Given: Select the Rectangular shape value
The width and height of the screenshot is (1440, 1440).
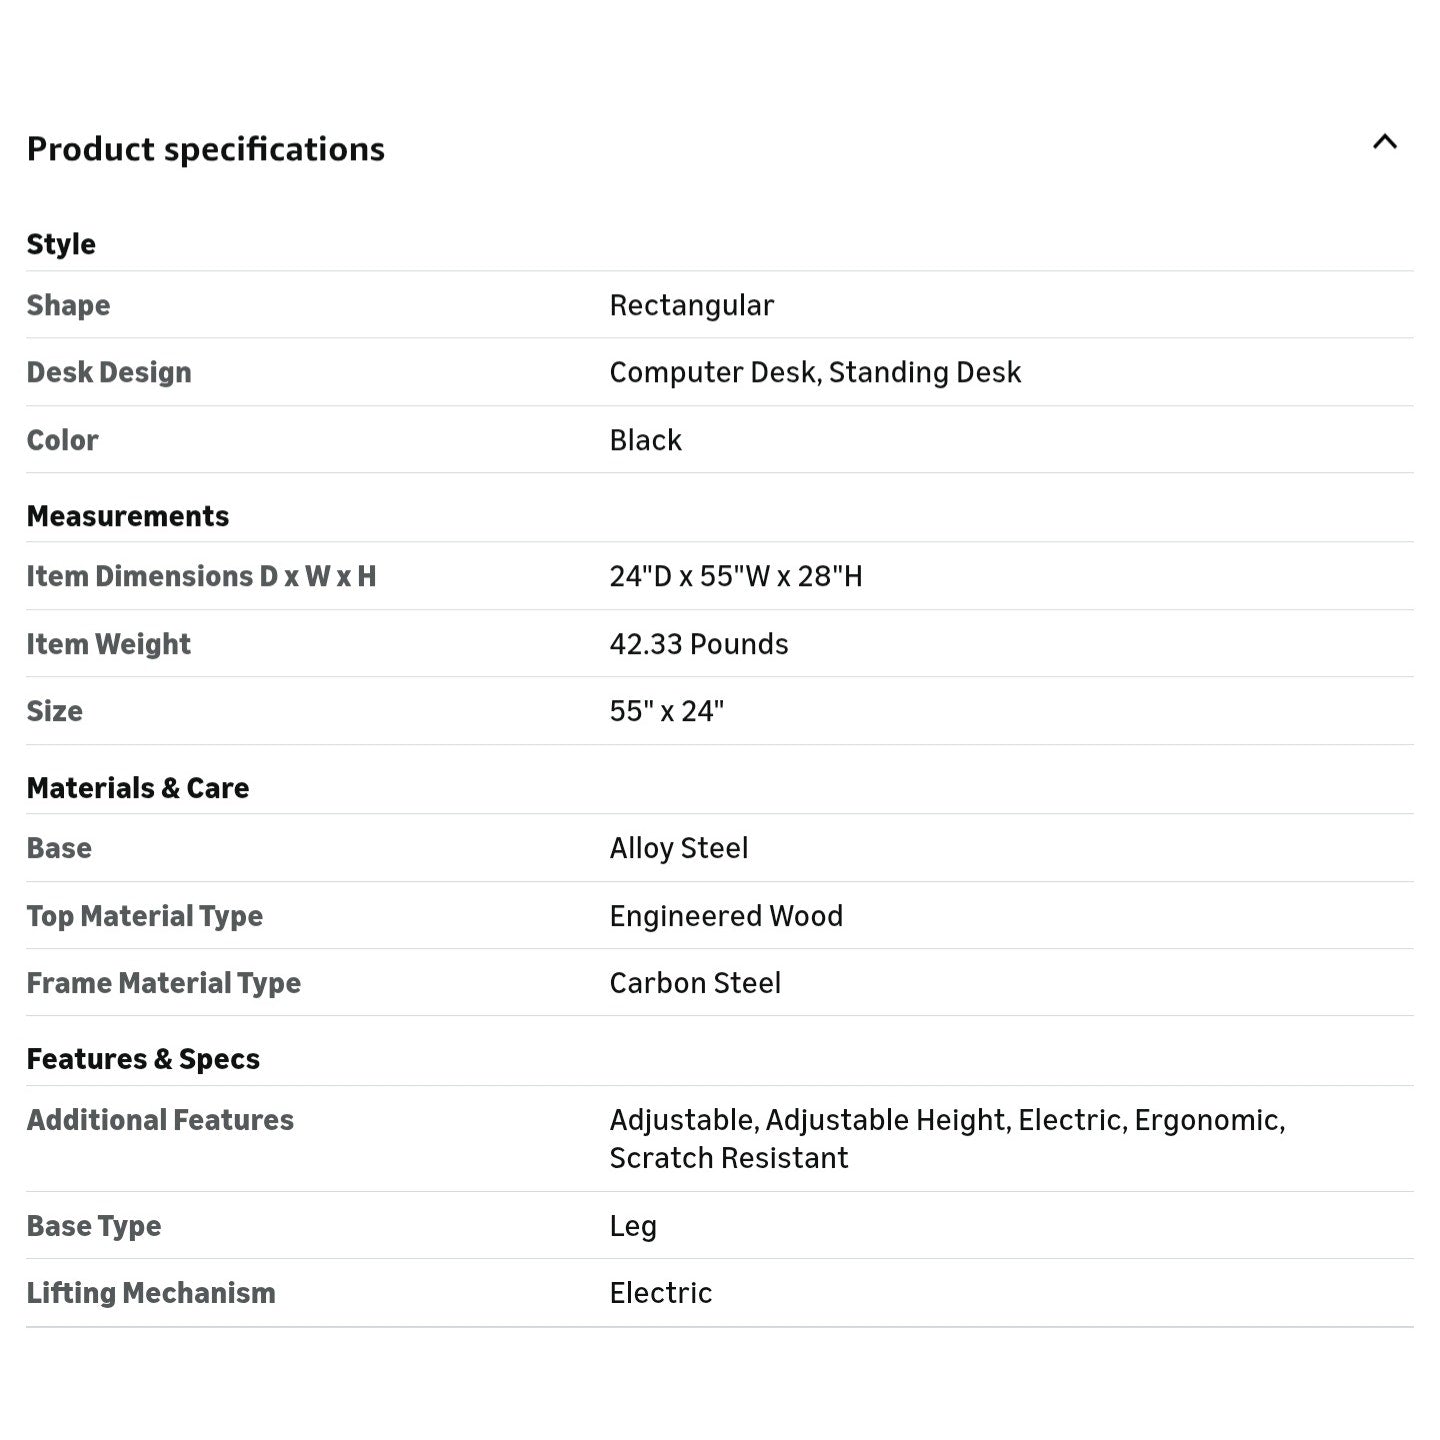Looking at the screenshot, I should tap(692, 305).
